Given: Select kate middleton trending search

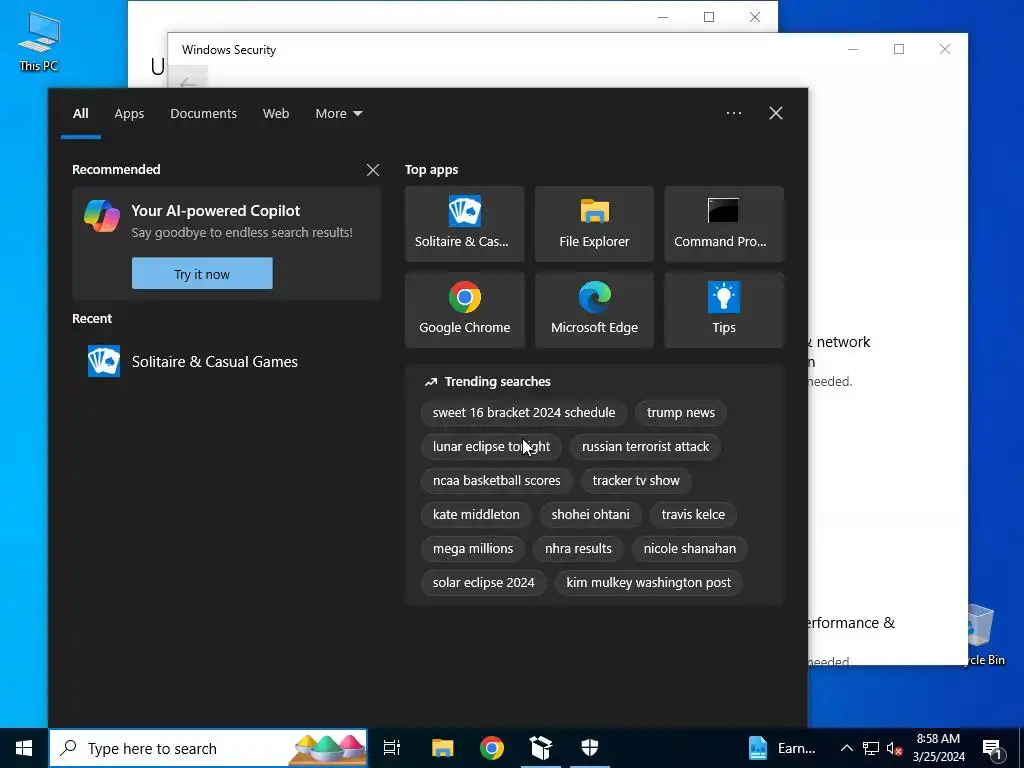Looking at the screenshot, I should [476, 515].
